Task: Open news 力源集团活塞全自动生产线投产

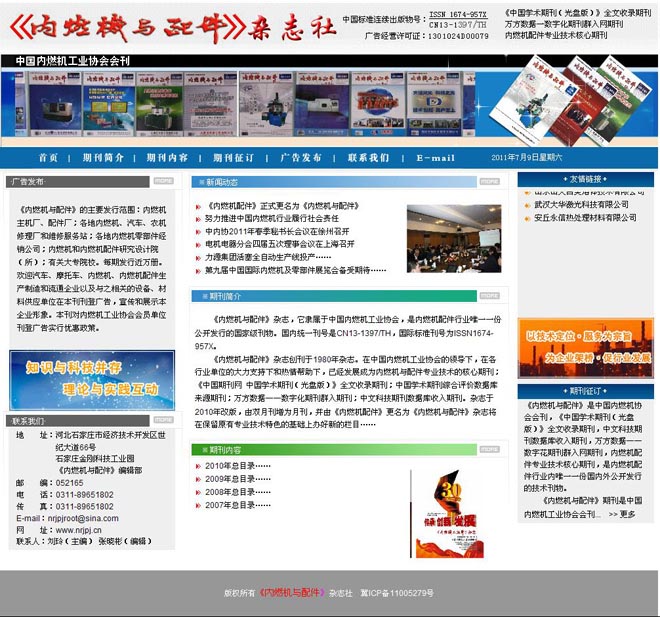Action: pyautogui.click(x=268, y=257)
